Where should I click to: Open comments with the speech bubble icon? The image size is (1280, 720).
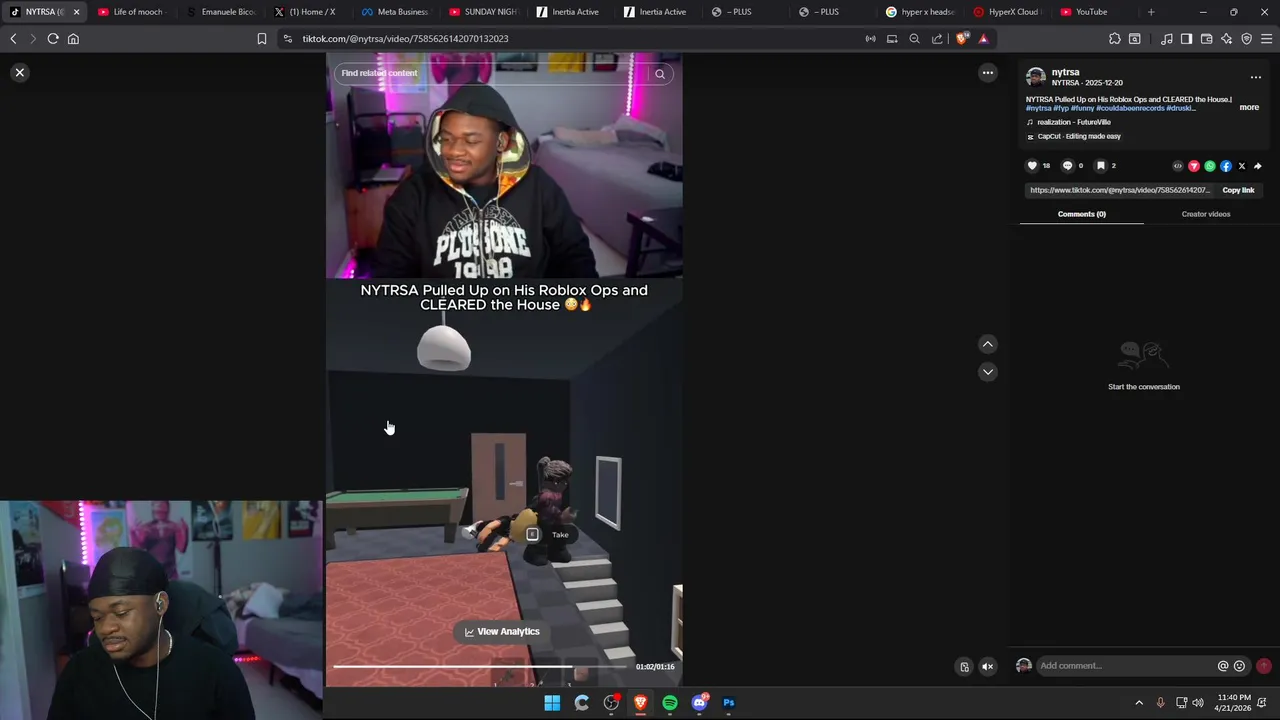click(1067, 166)
